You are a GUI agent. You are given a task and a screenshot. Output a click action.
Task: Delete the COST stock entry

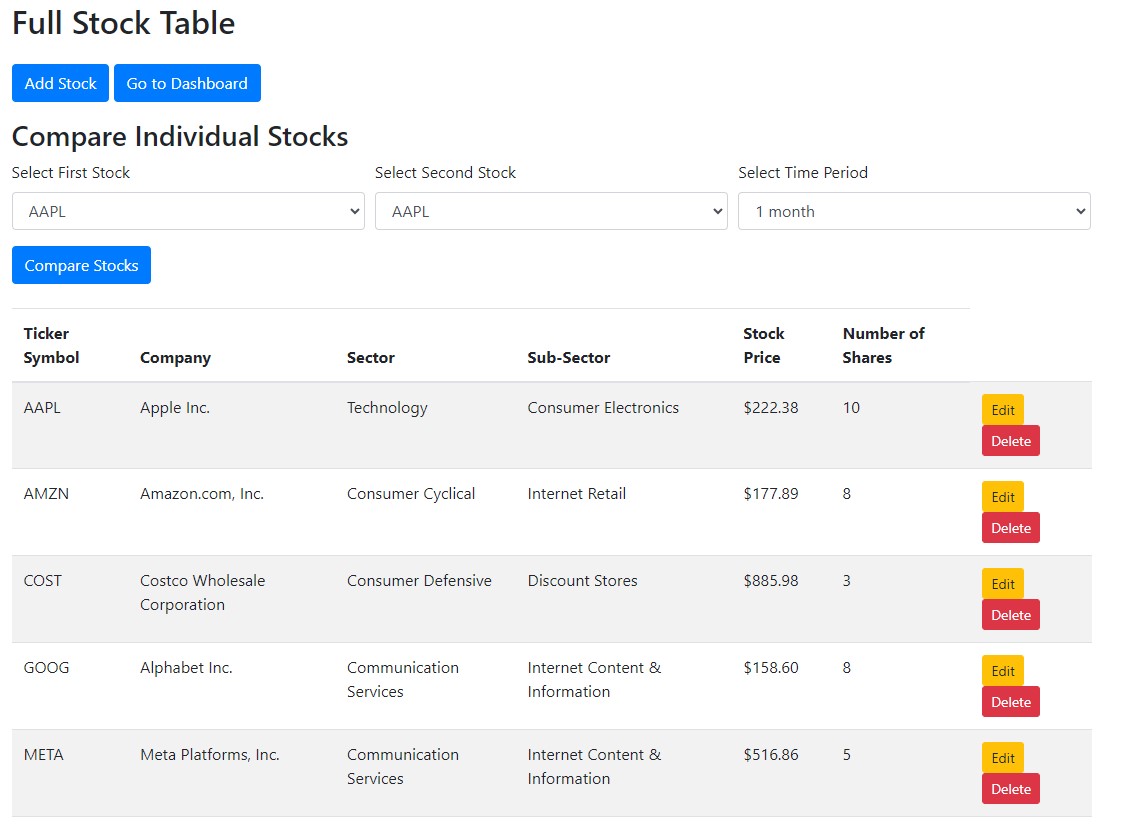pyautogui.click(x=1010, y=615)
